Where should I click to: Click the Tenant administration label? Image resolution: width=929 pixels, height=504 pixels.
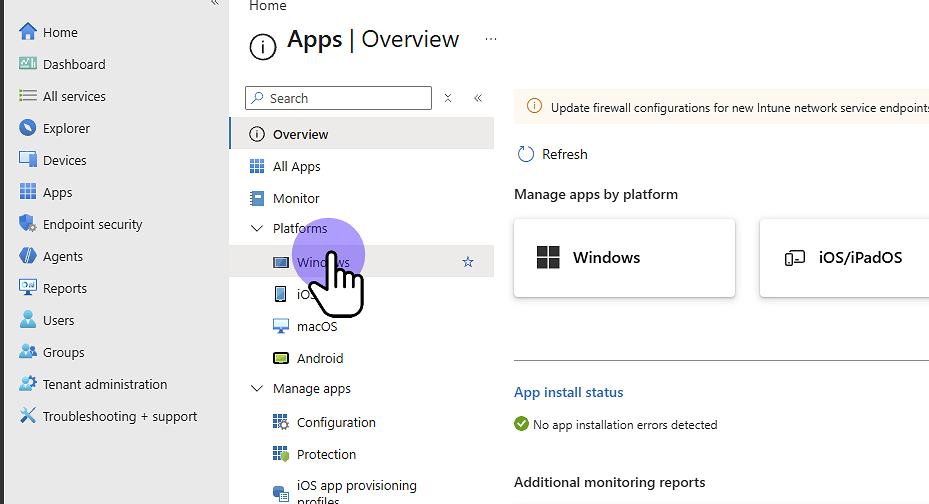(x=105, y=384)
